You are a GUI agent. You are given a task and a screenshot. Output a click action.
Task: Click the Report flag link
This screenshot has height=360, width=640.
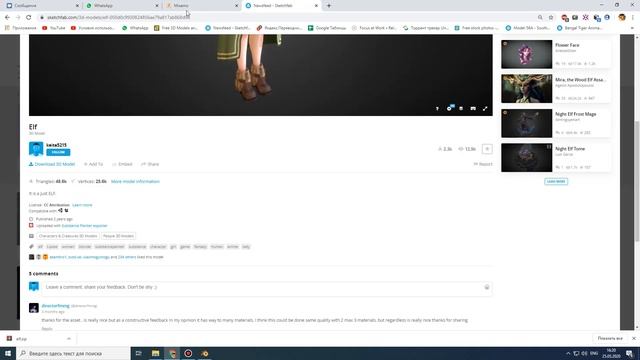tap(483, 164)
